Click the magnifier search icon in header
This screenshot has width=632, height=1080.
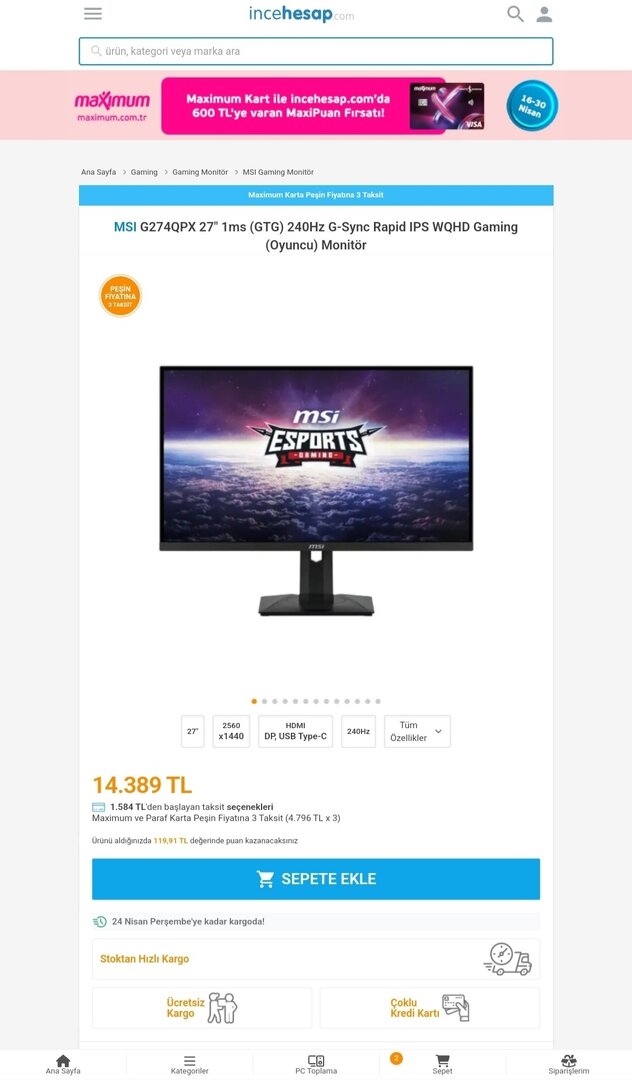pos(515,14)
